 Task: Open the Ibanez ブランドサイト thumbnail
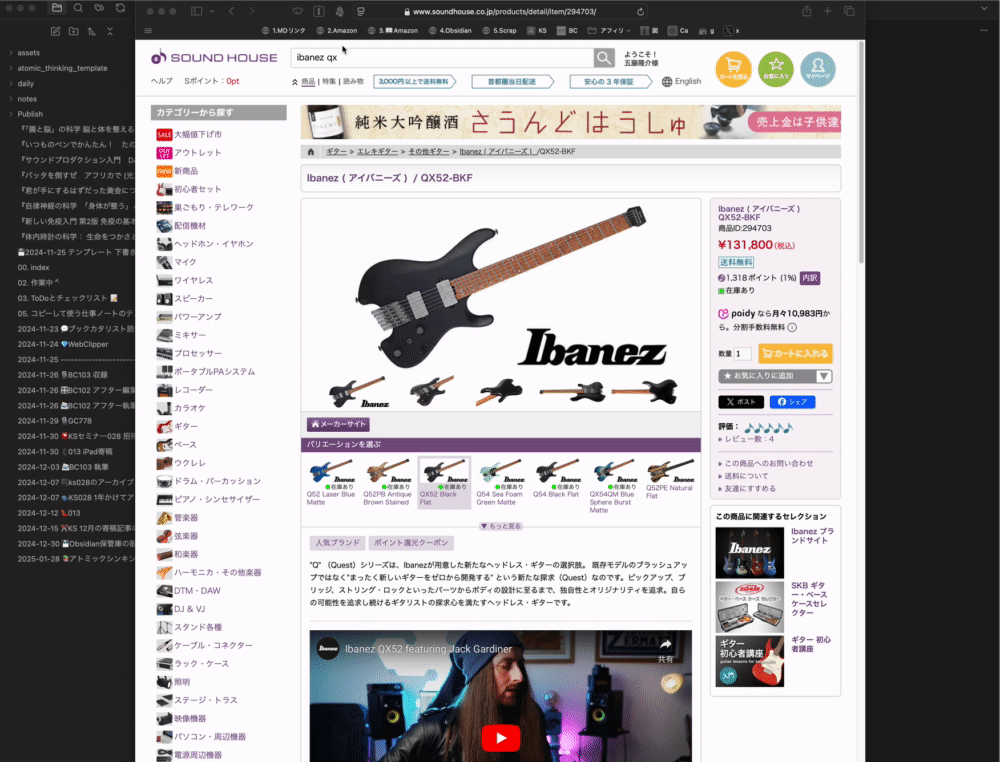749,552
